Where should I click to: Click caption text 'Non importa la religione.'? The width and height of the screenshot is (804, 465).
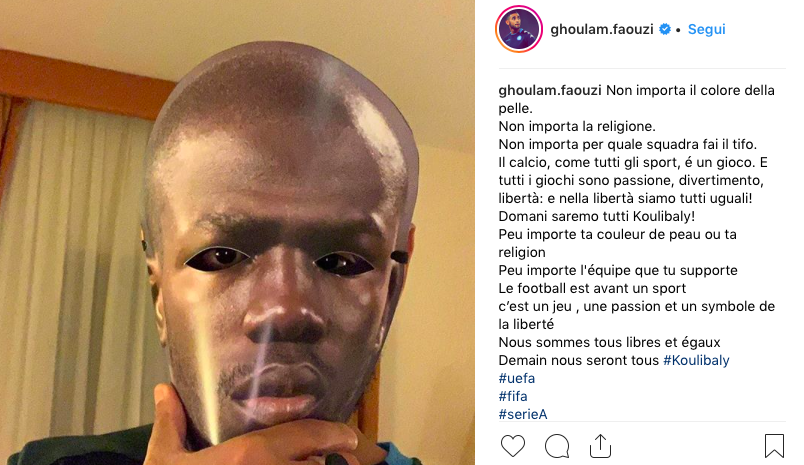tap(577, 126)
